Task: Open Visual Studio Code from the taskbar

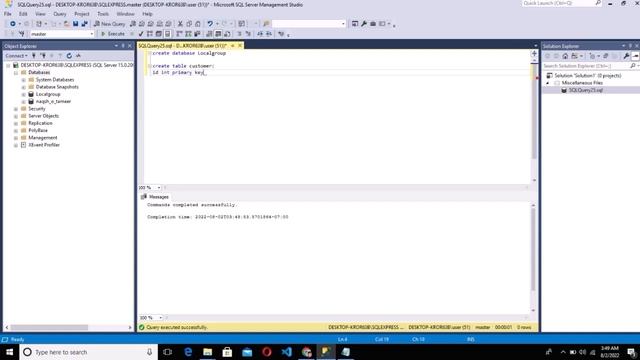Action: coord(287,352)
